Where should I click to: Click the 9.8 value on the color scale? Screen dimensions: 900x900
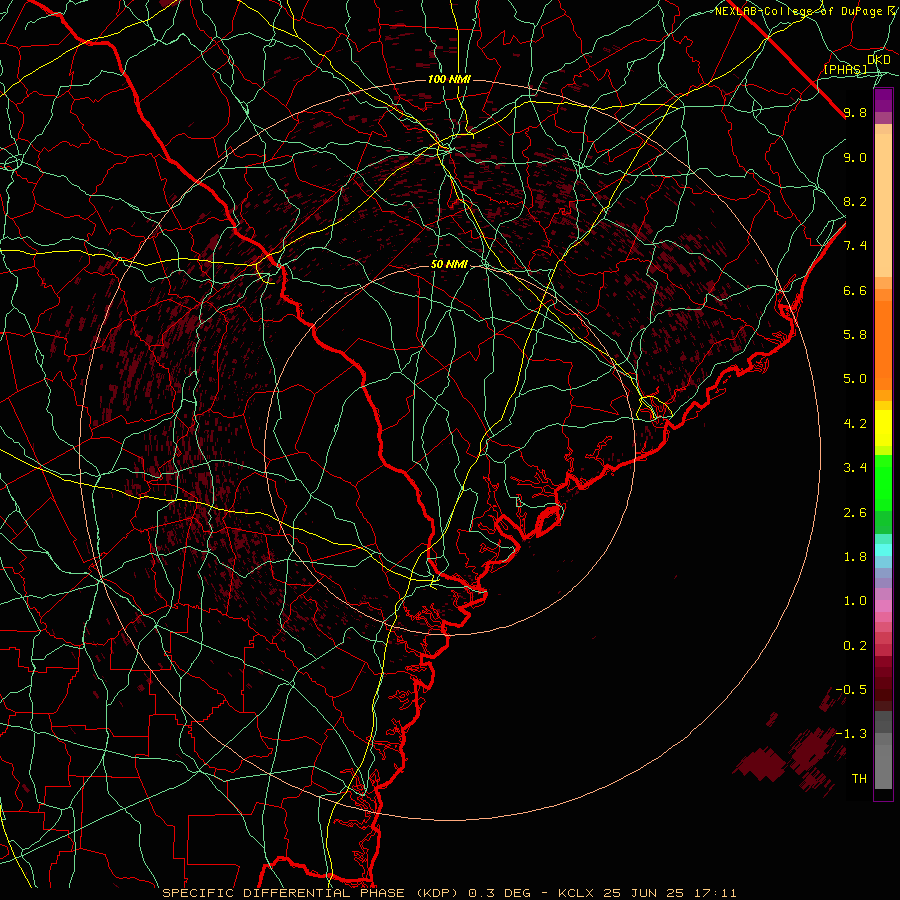(855, 112)
